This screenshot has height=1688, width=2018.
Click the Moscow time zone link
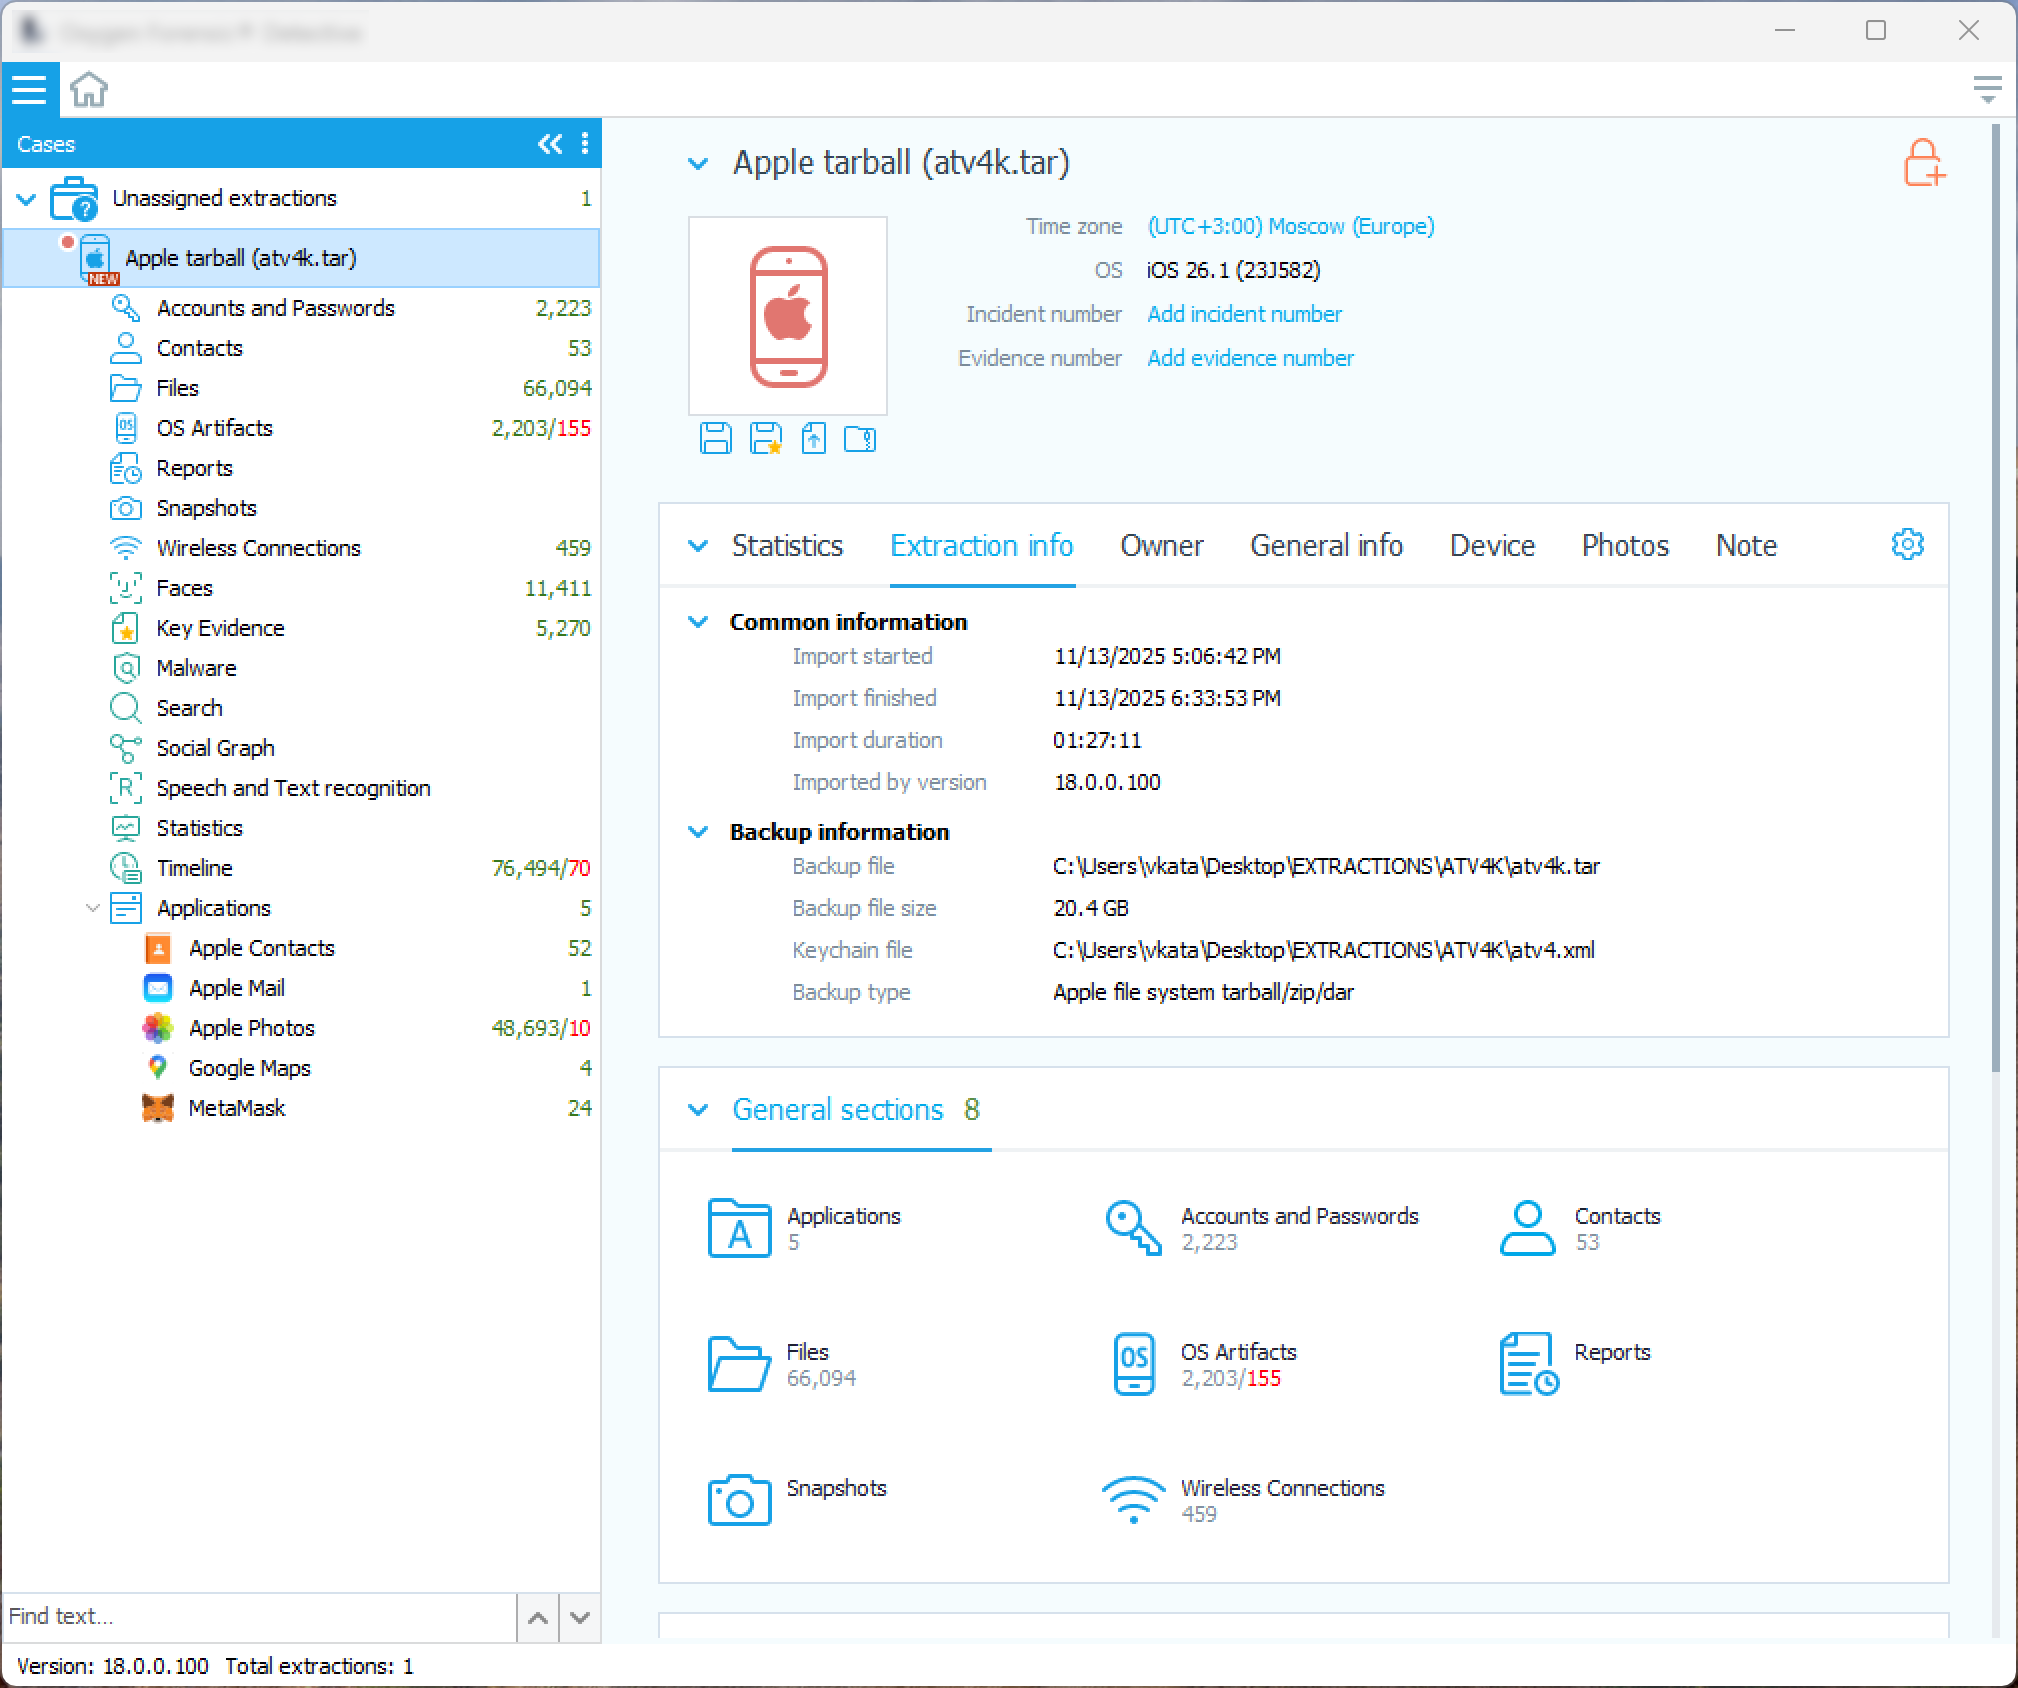[1290, 227]
